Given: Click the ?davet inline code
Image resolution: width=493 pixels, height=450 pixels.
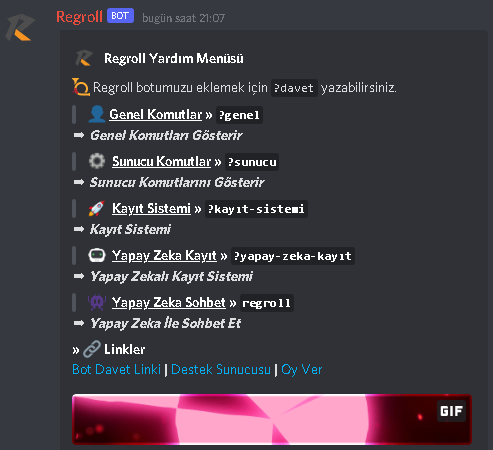Looking at the screenshot, I should point(294,88).
